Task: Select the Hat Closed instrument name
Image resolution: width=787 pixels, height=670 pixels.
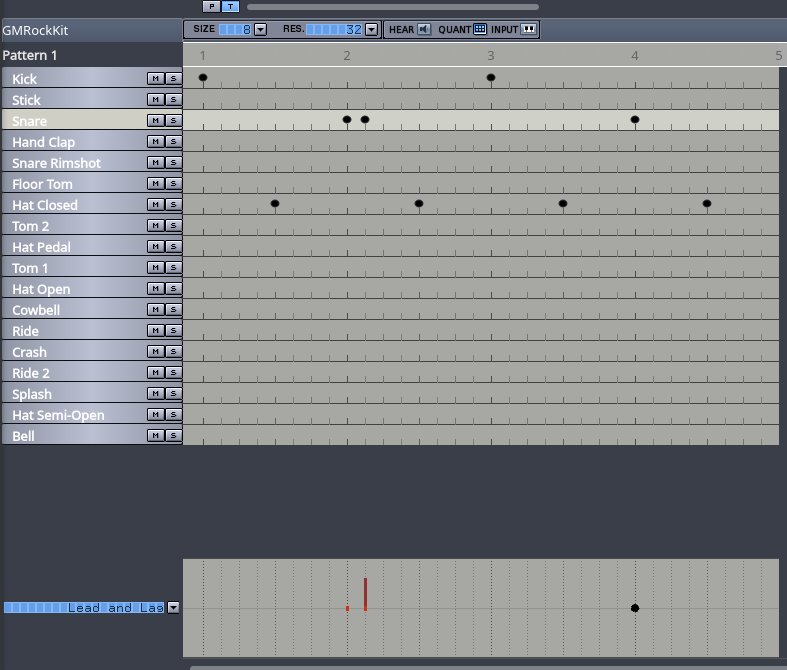Action: pyautogui.click(x=45, y=205)
